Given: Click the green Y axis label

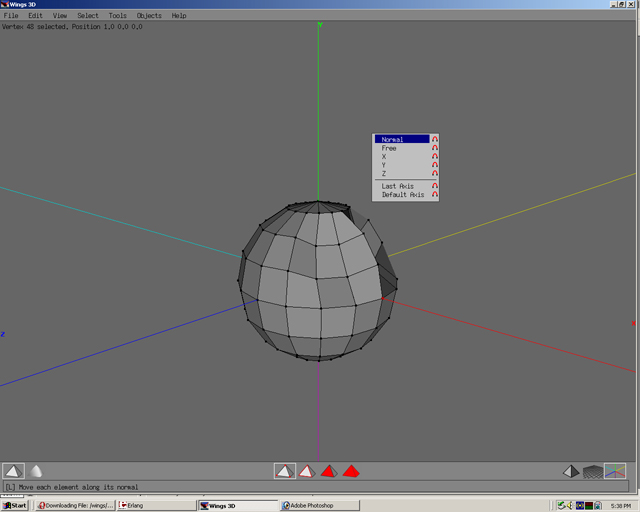Looking at the screenshot, I should pyautogui.click(x=320, y=25).
